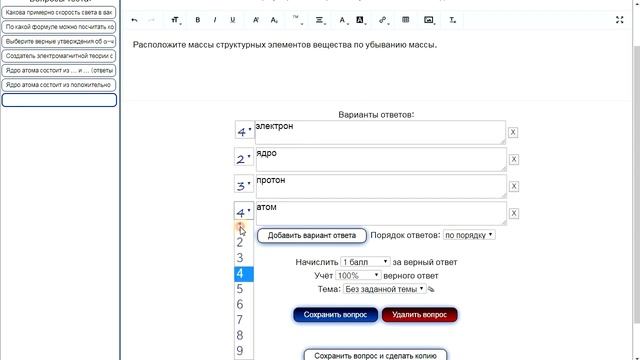
Task: Open order dropdown for "электрон"
Action: tap(244, 131)
